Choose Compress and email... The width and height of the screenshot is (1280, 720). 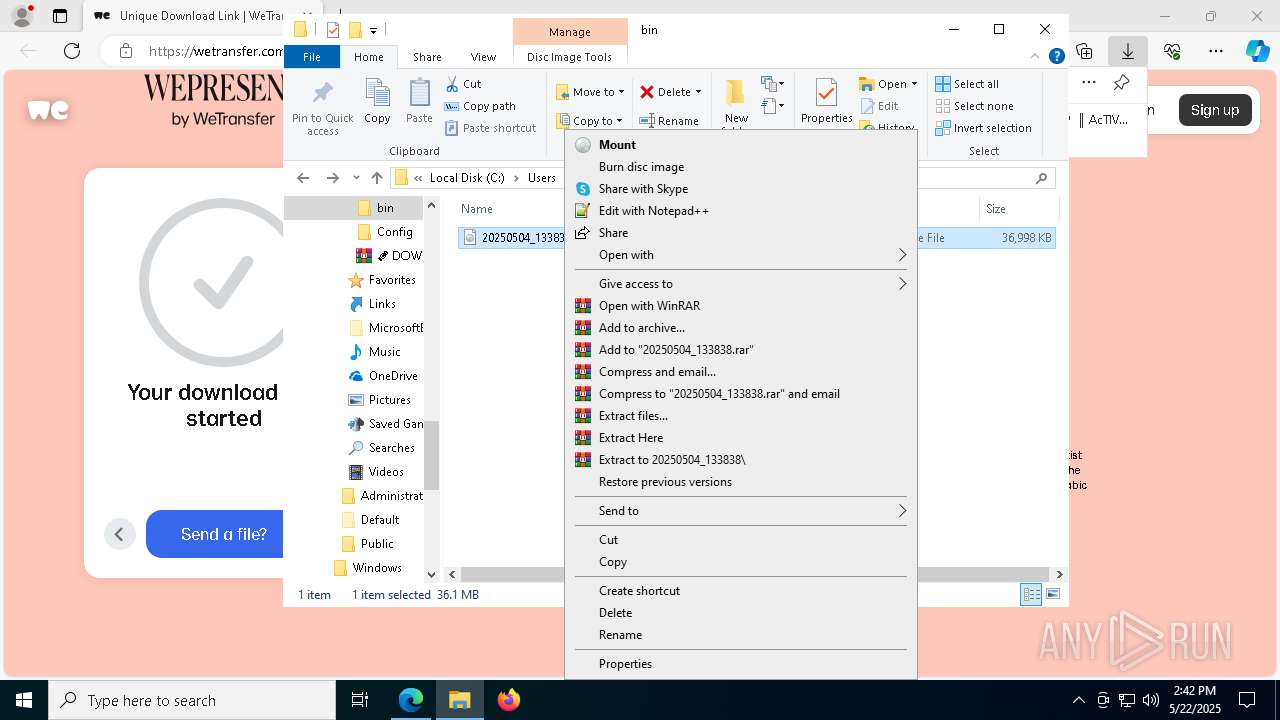741,372
